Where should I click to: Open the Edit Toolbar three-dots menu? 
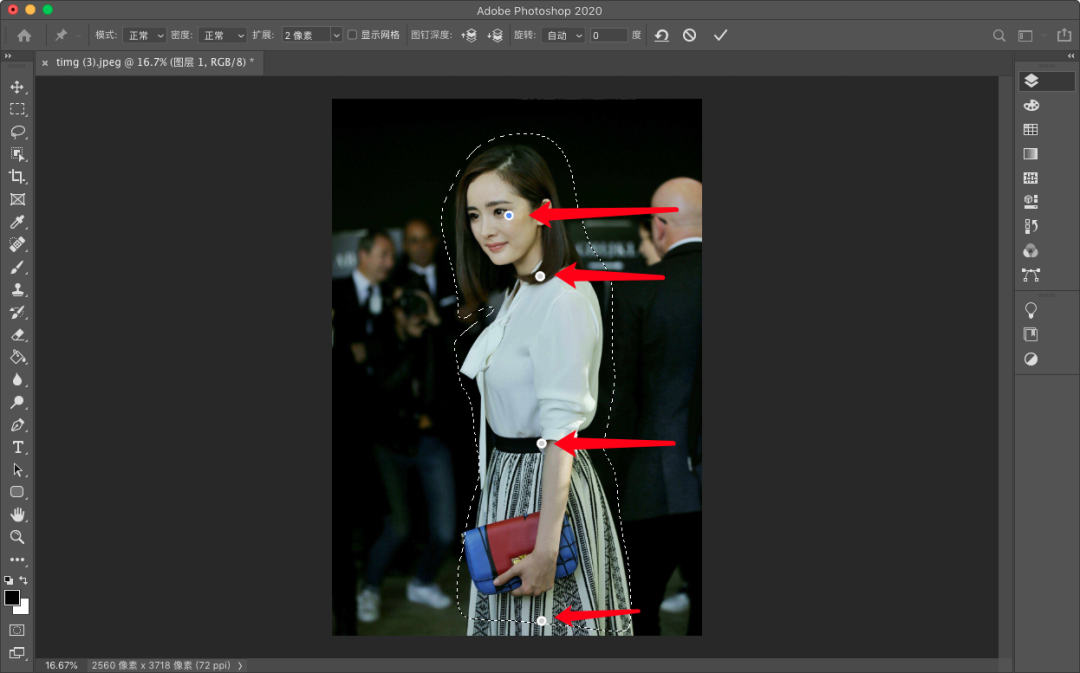pos(17,560)
